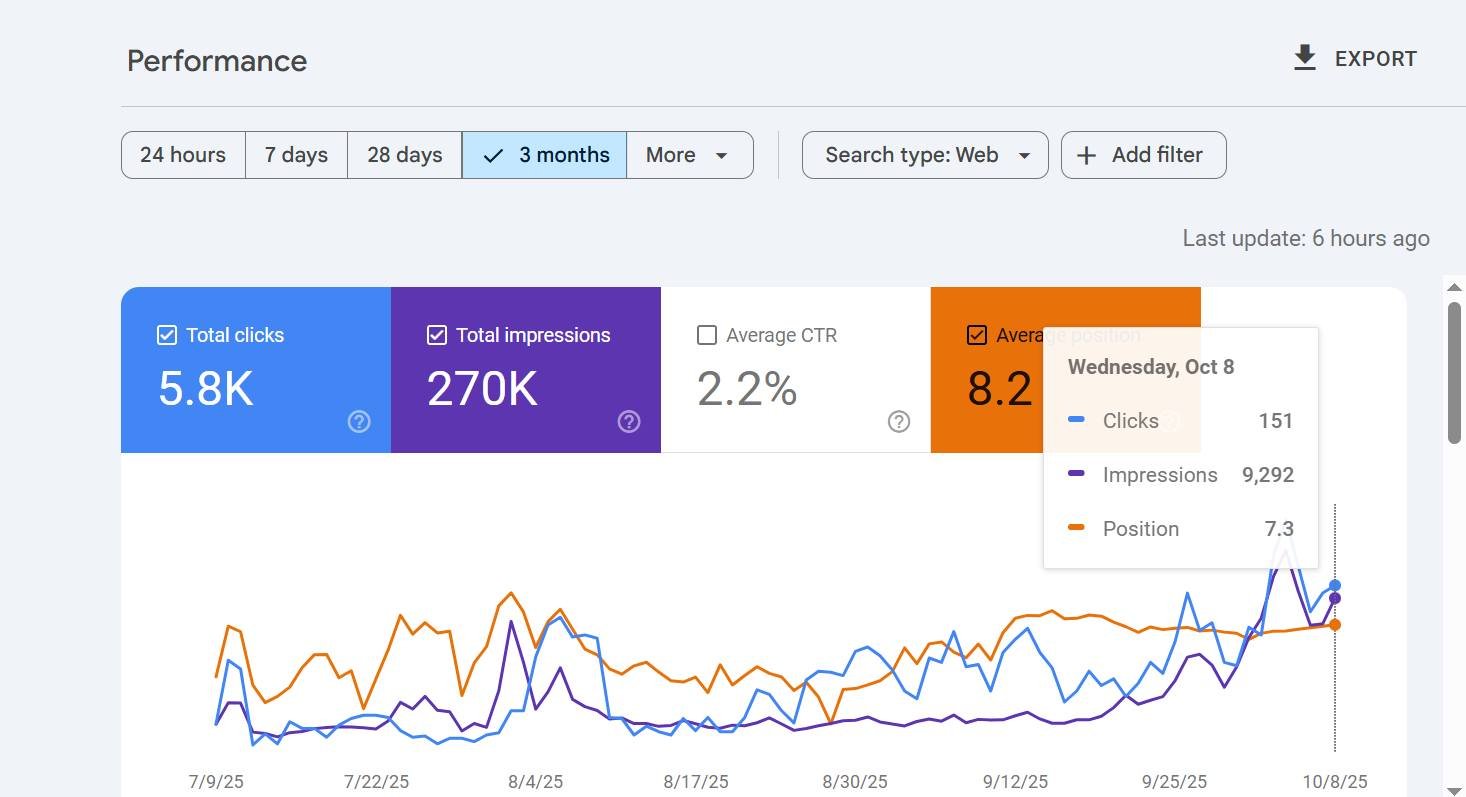1466x797 pixels.
Task: Open the Search type: Web dropdown
Action: pyautogui.click(x=925, y=155)
